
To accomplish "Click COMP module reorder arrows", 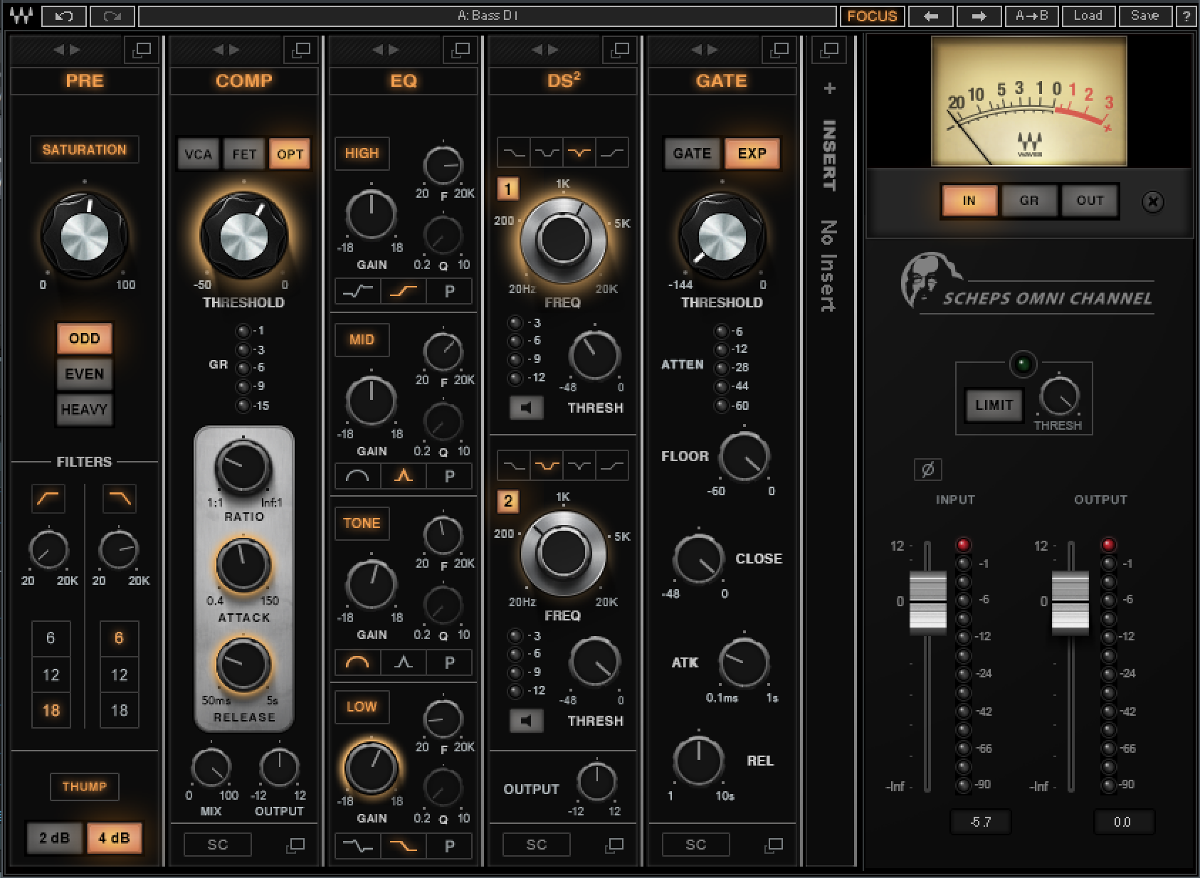I will point(226,49).
